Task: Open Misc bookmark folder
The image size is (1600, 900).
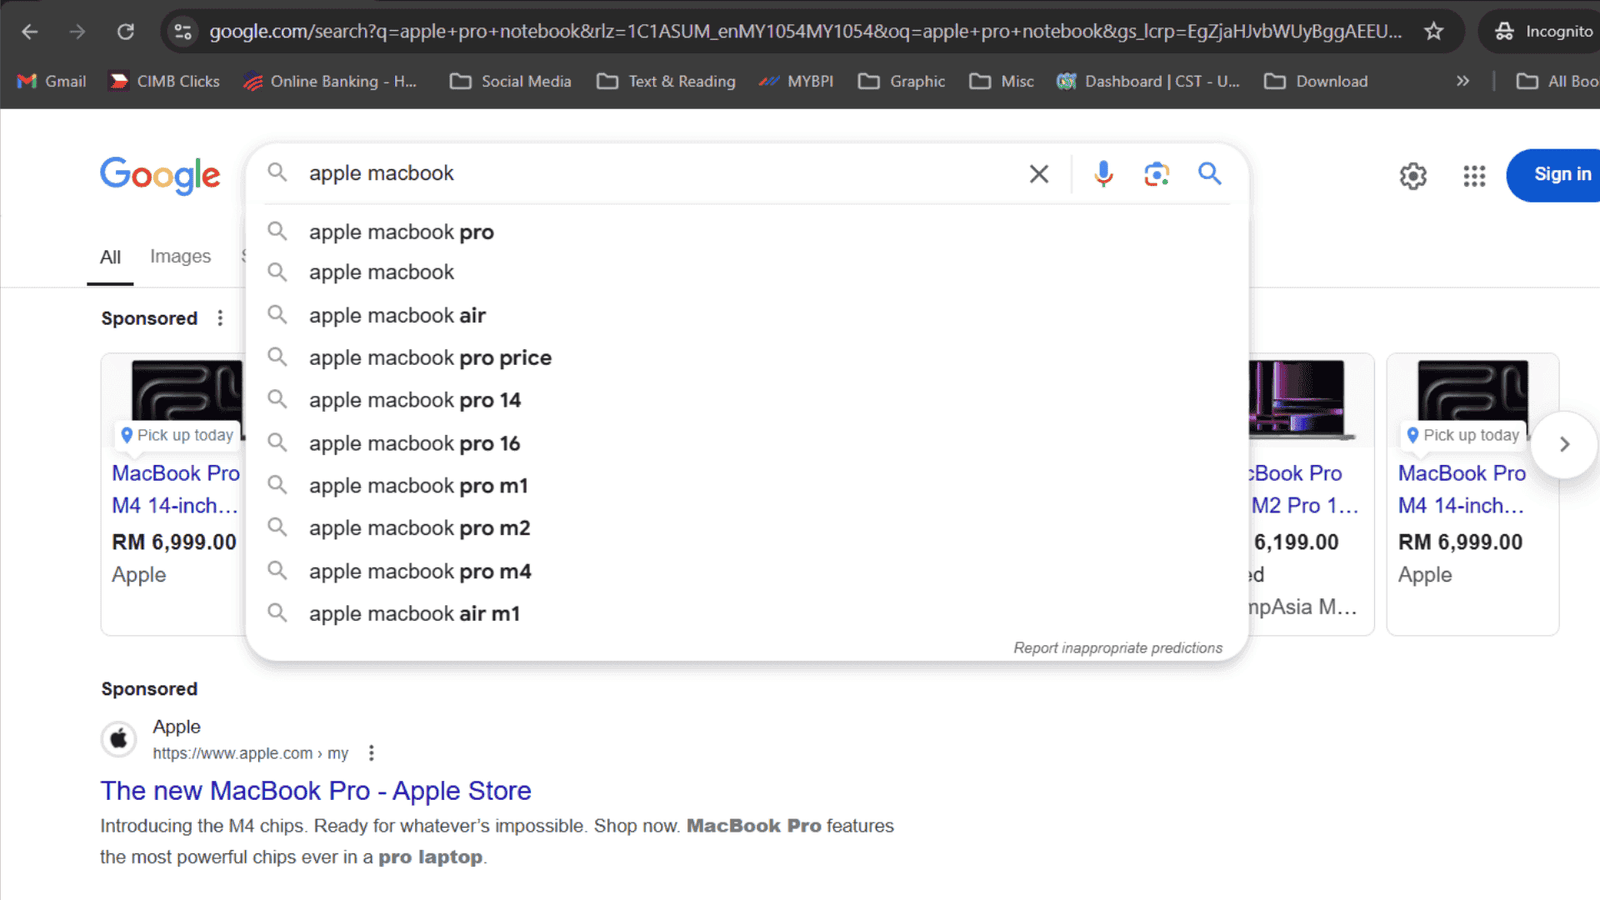Action: click(1002, 81)
